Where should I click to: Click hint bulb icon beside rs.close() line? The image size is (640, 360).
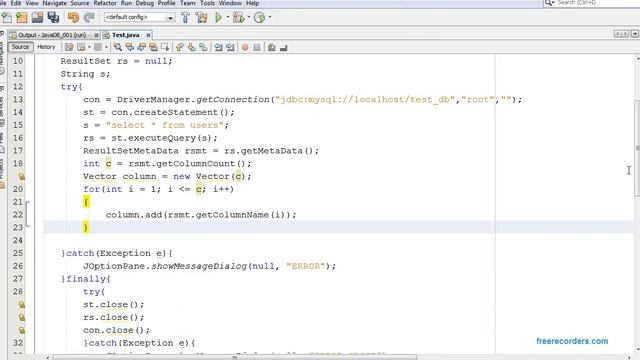point(22,317)
